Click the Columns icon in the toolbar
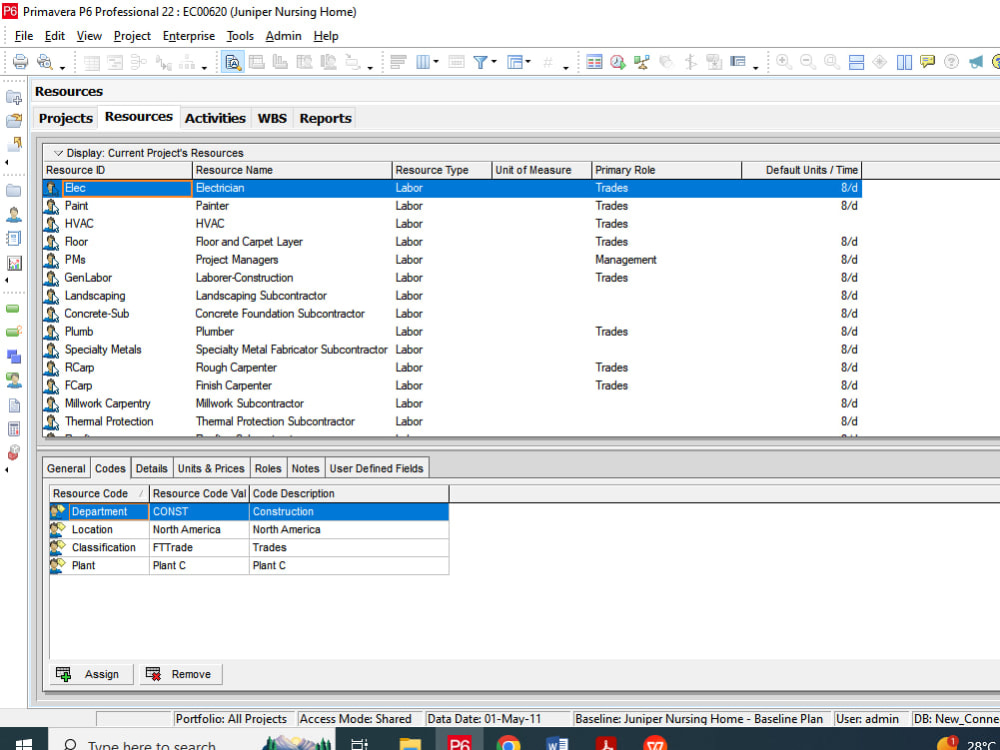The height and width of the screenshot is (750, 1000). click(x=423, y=62)
